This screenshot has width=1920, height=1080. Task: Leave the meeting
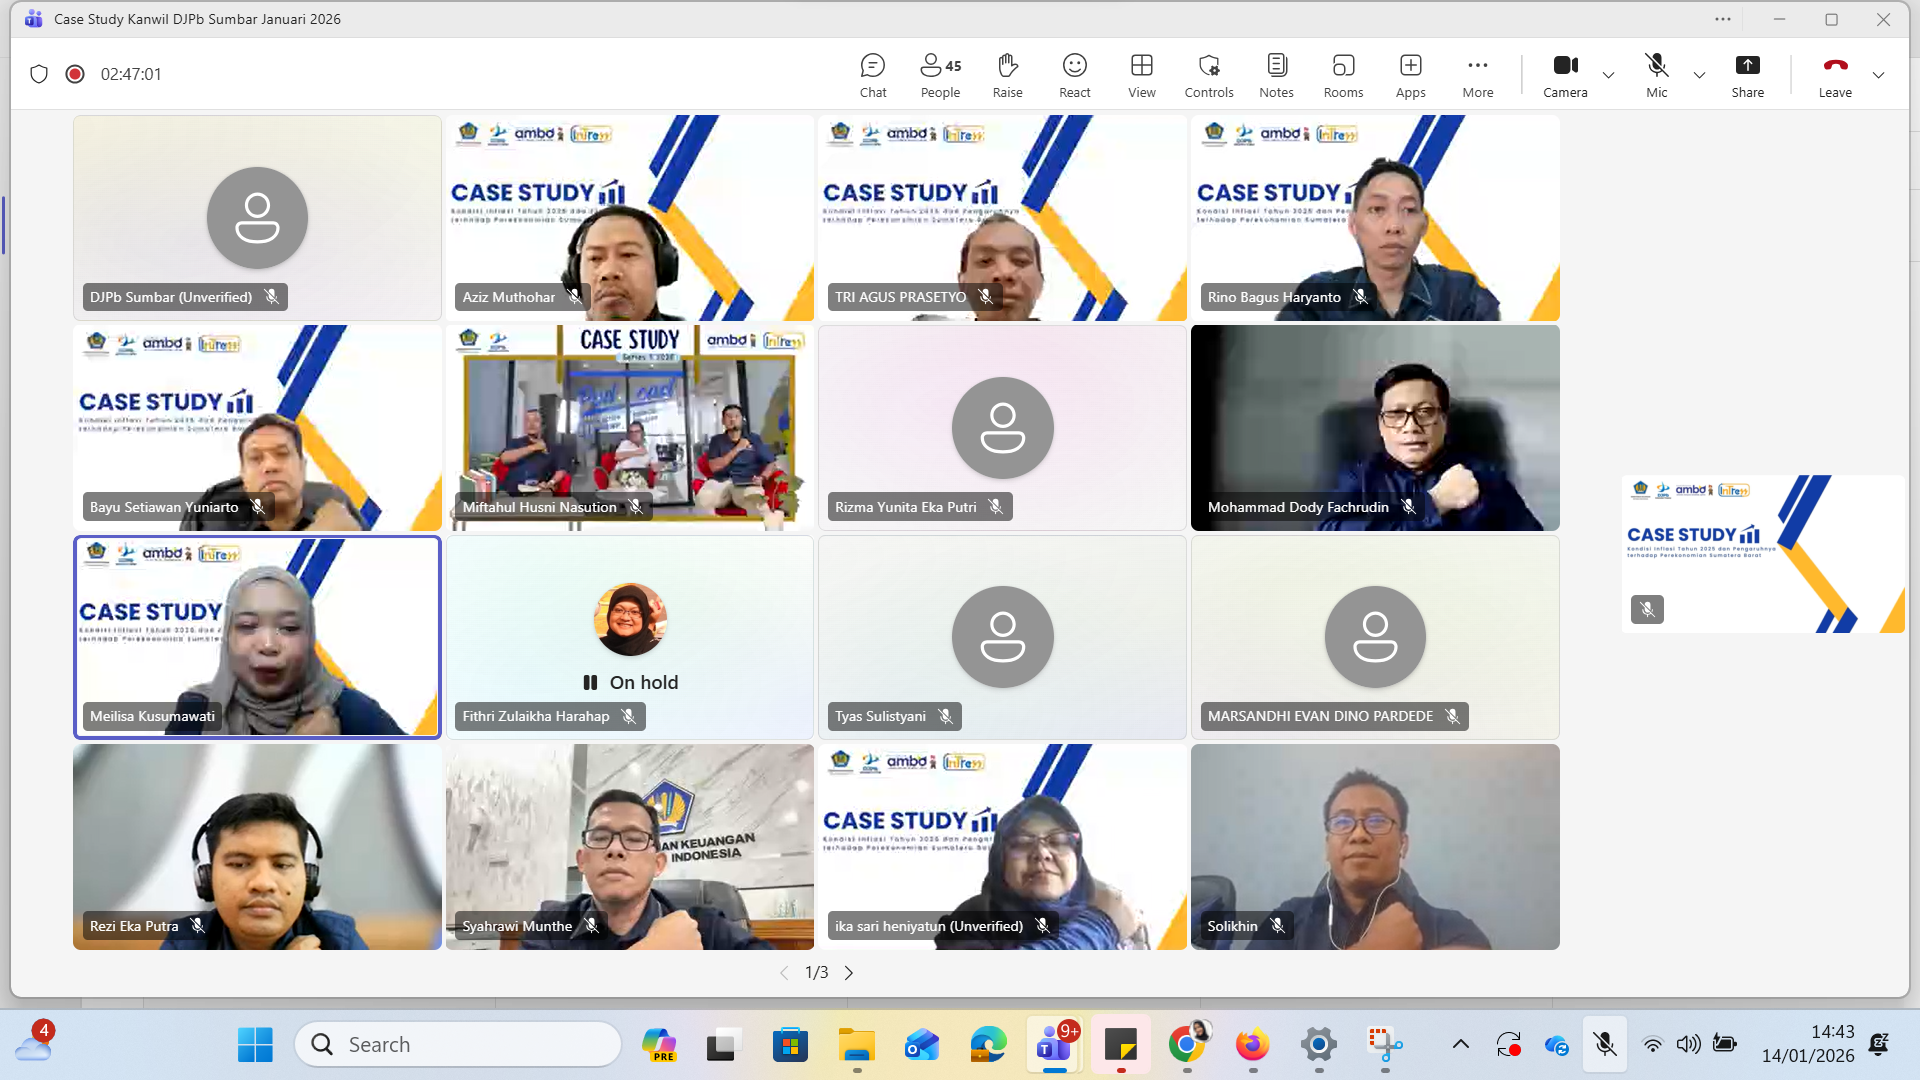(1834, 75)
